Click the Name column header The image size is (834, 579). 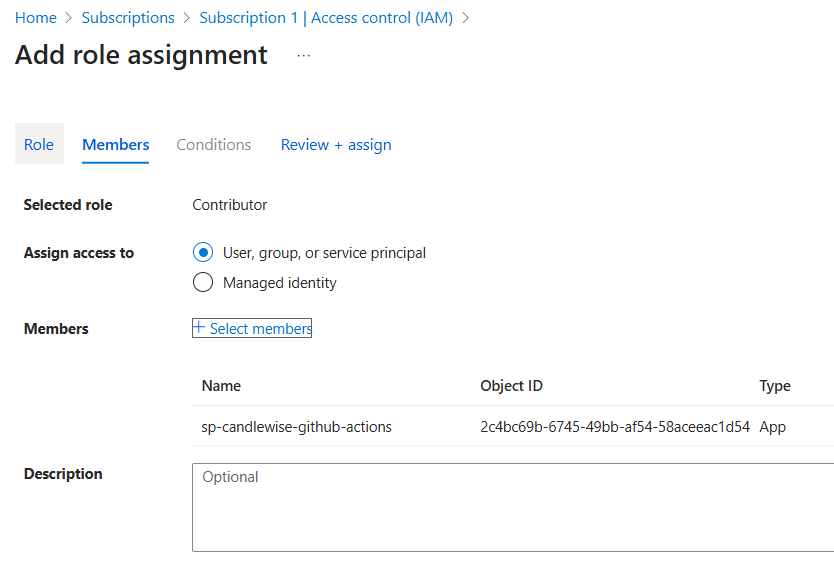tap(221, 386)
